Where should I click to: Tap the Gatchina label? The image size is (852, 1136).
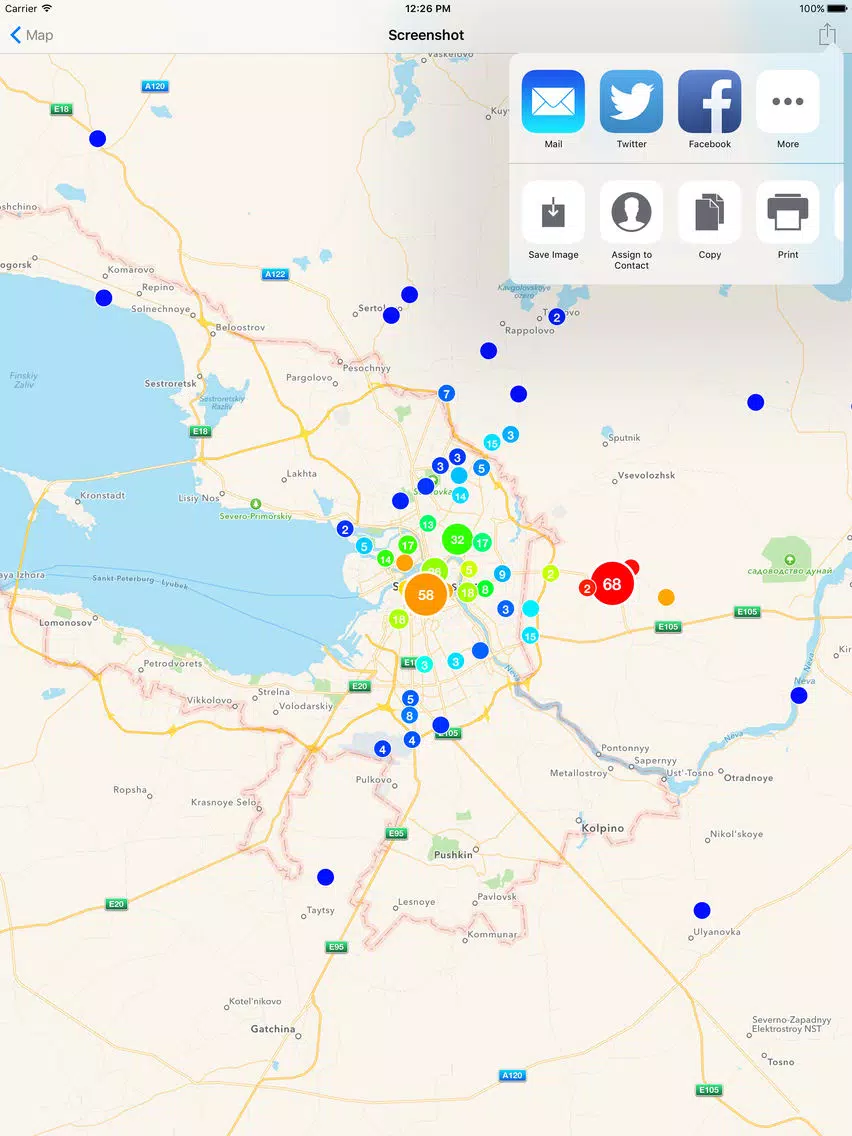[x=272, y=1029]
